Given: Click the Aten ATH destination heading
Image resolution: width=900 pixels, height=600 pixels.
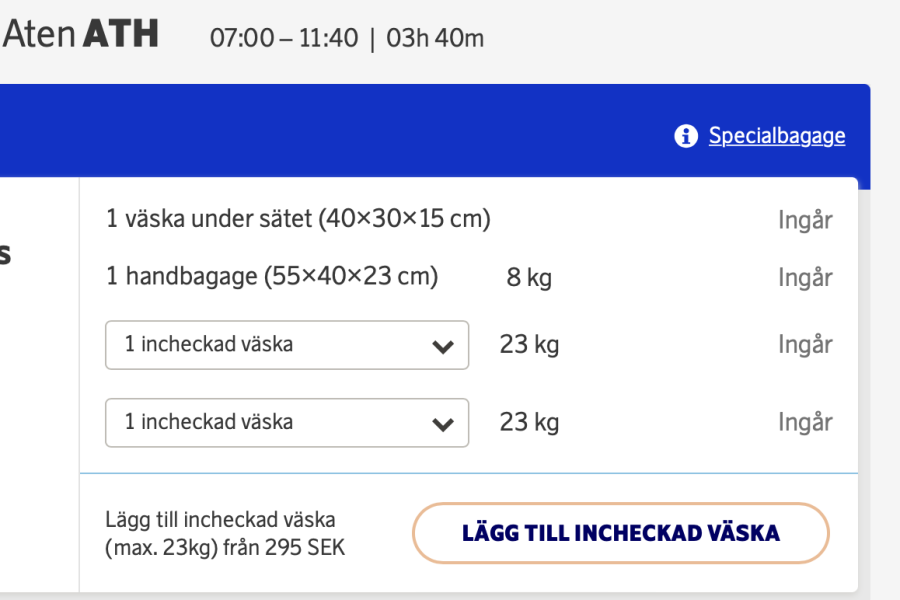Looking at the screenshot, I should (x=80, y=33).
